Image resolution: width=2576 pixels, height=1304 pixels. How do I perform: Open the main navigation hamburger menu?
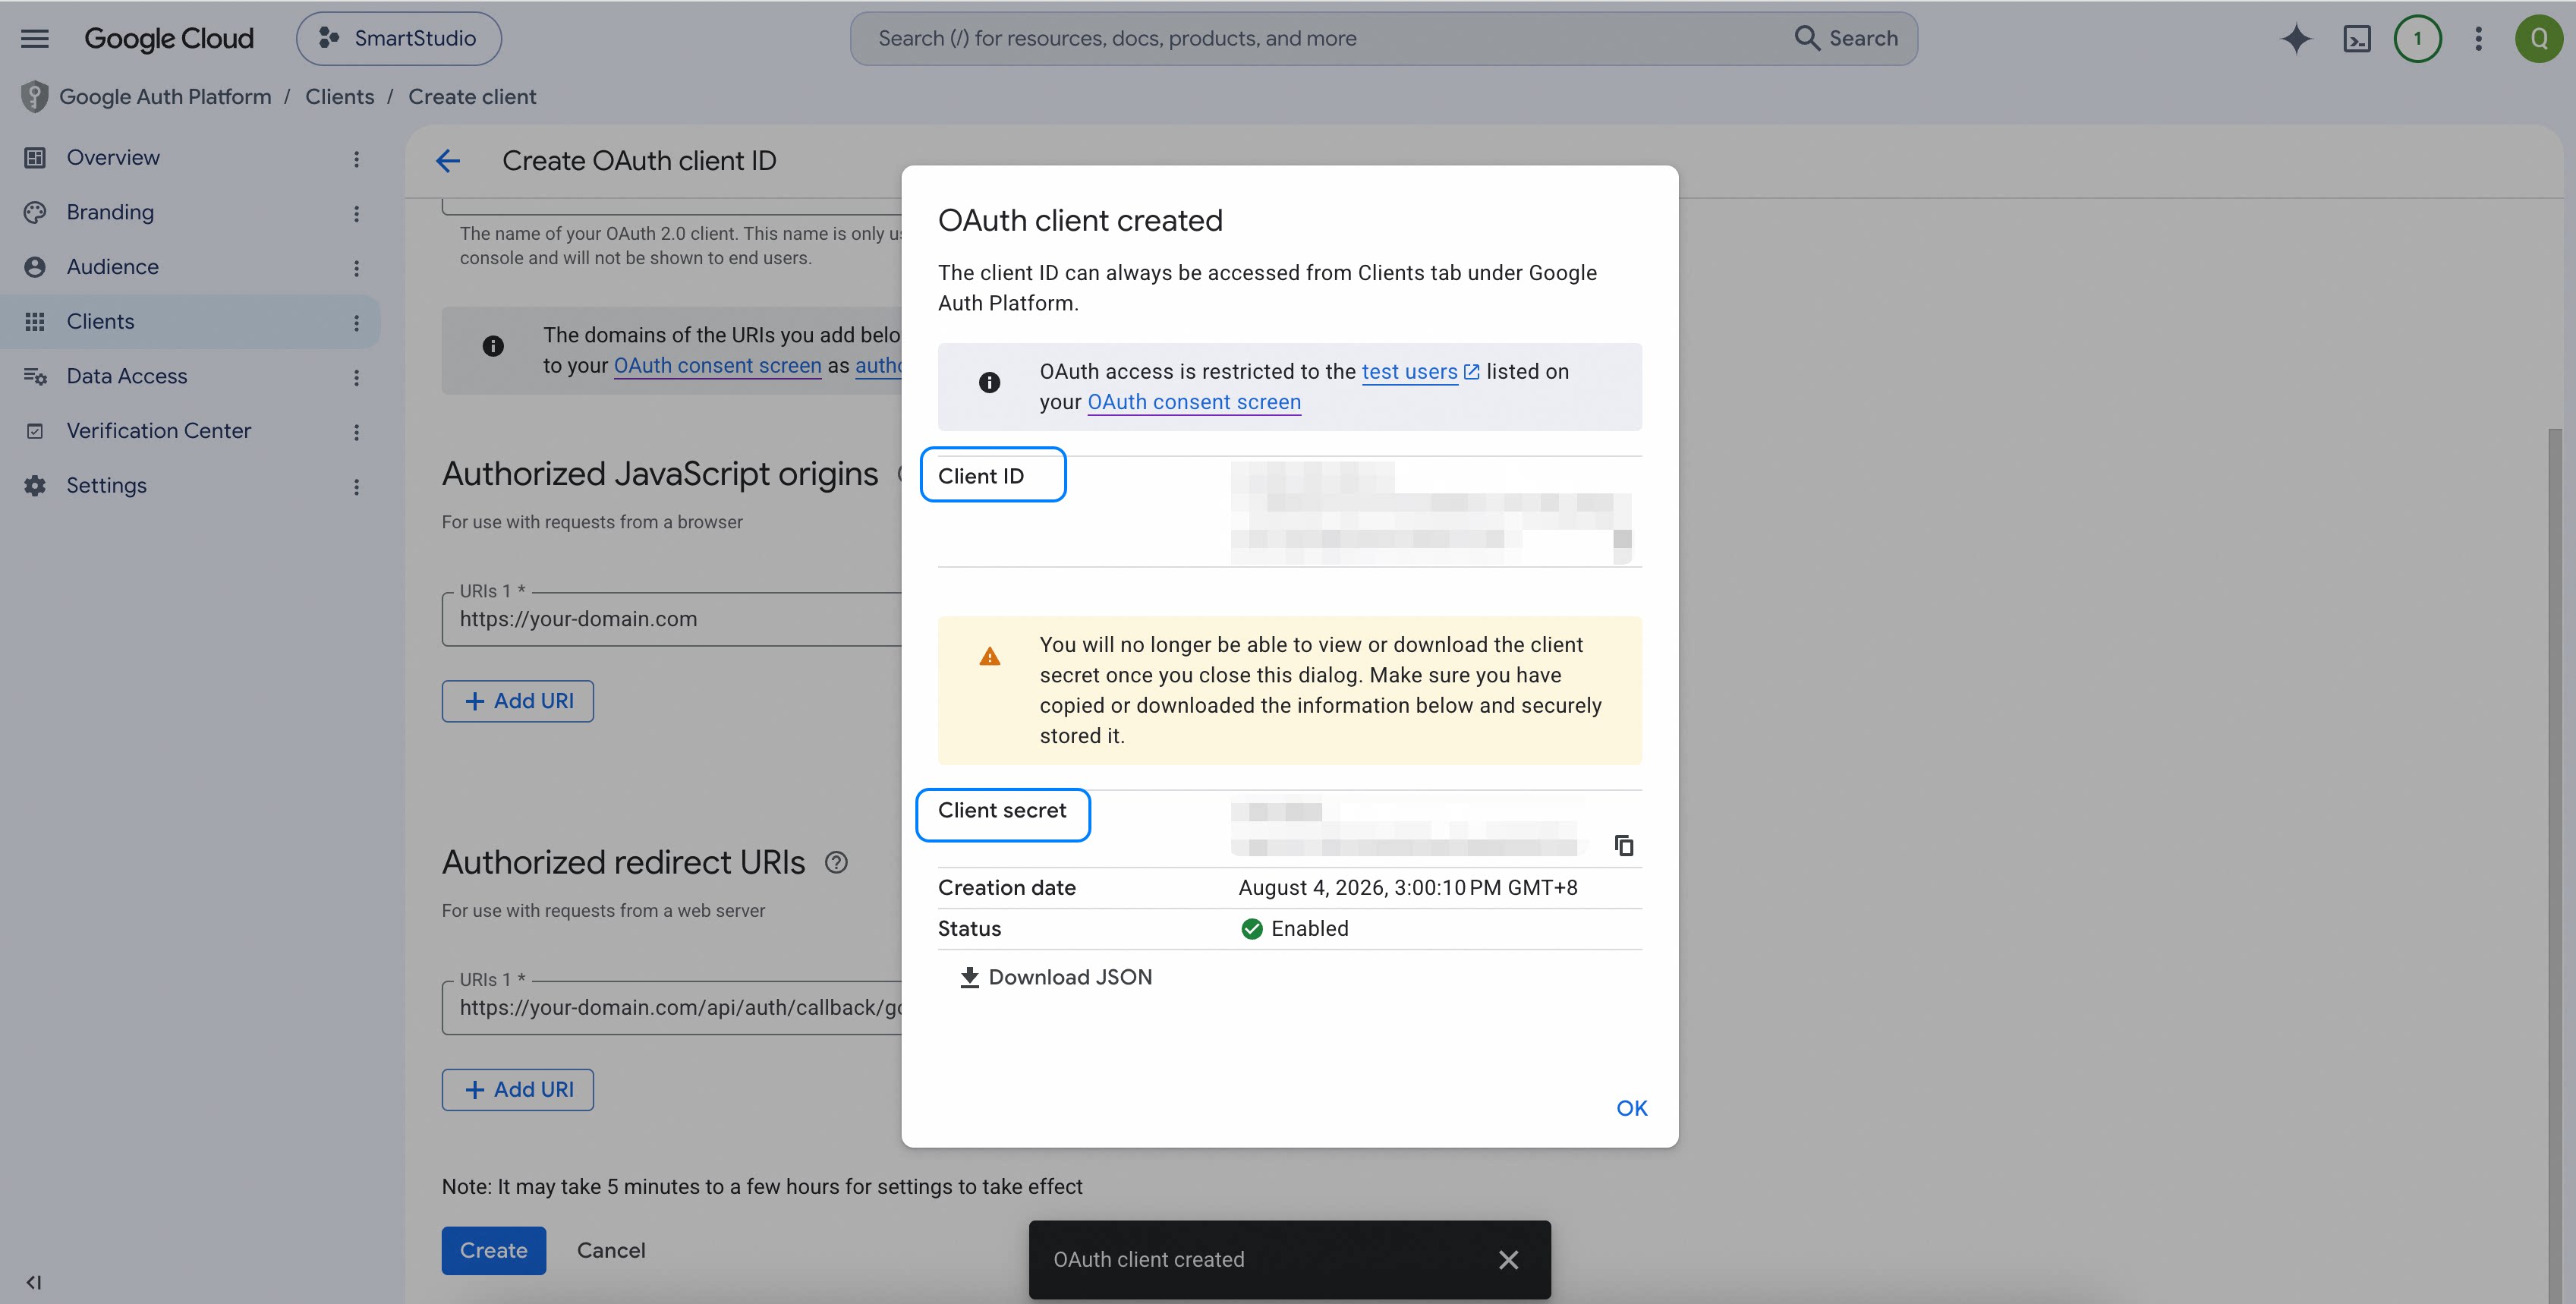[x=35, y=38]
